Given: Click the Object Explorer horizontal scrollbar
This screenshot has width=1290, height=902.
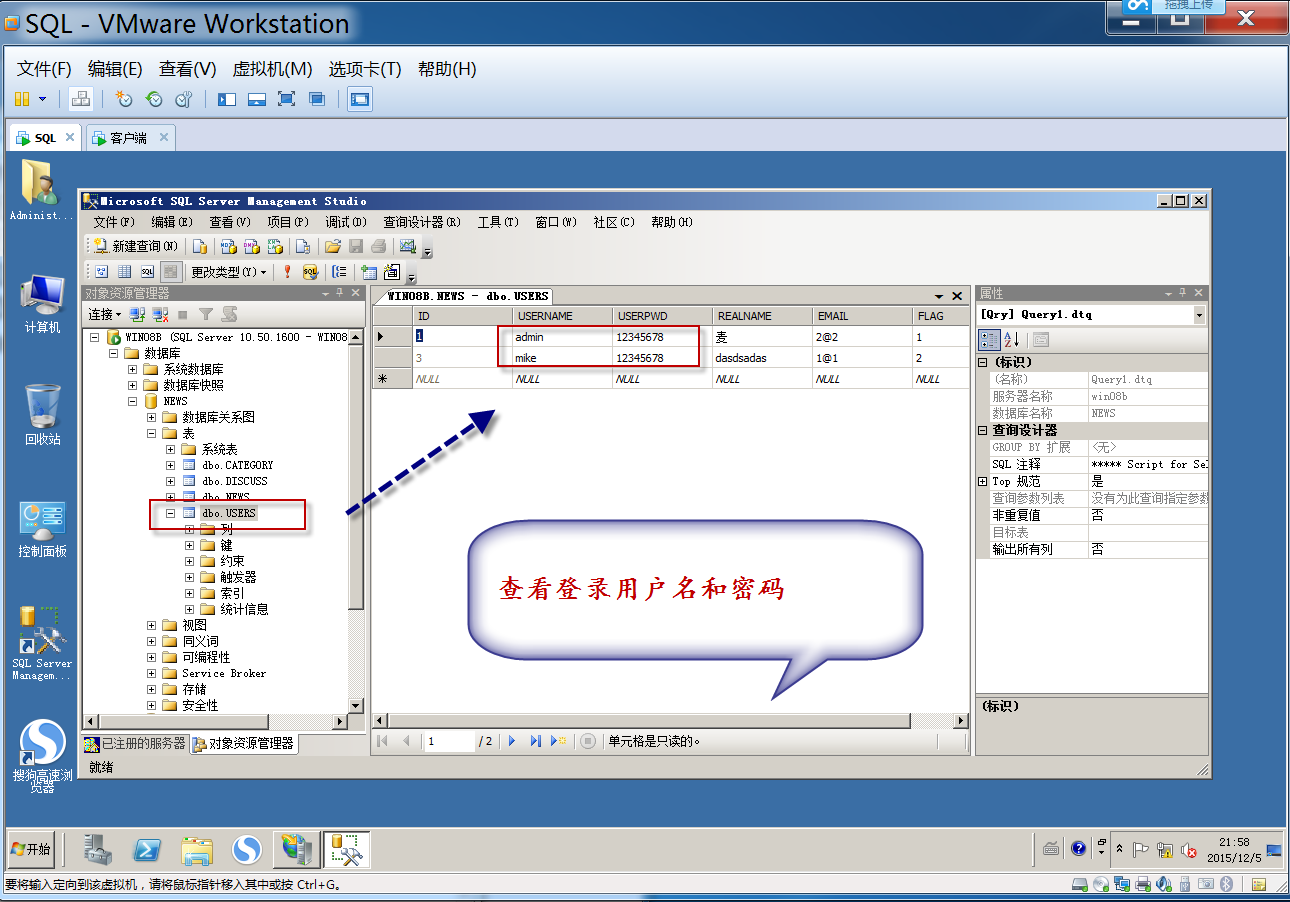Looking at the screenshot, I should [215, 721].
